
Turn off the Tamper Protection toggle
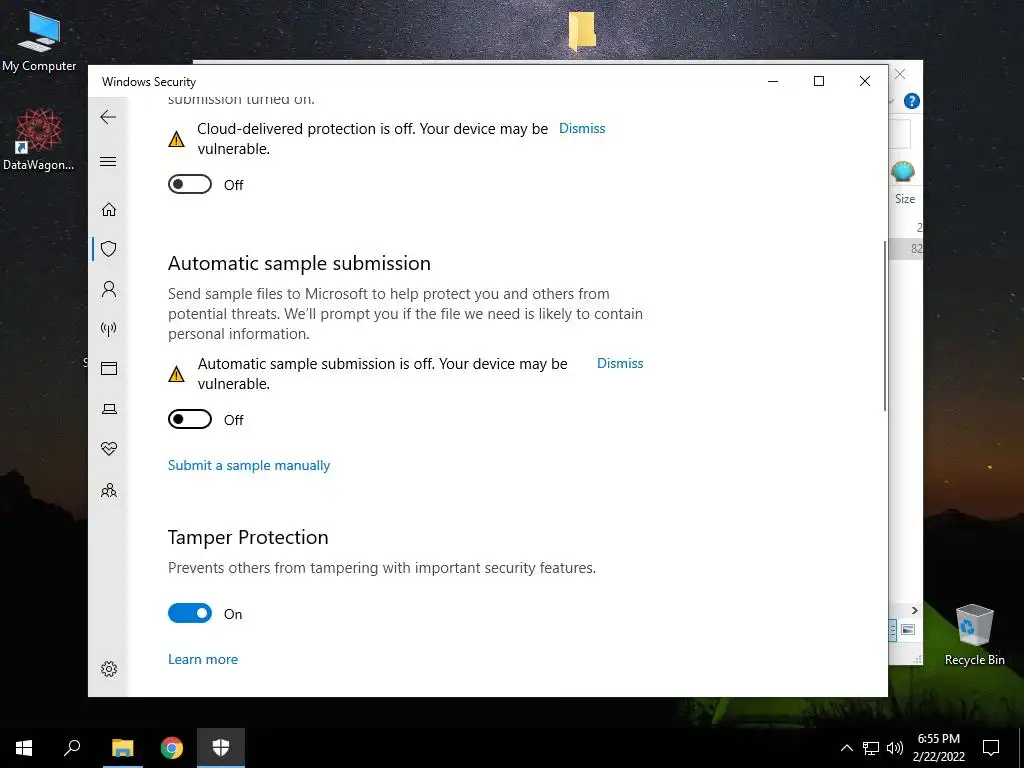[x=189, y=613]
